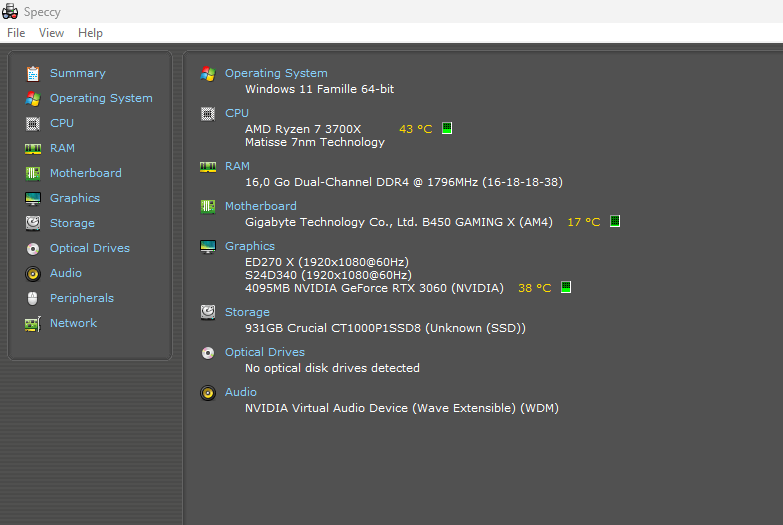Click the Windows flag icon beside Operating System in sidebar
The width and height of the screenshot is (783, 525).
click(x=33, y=98)
